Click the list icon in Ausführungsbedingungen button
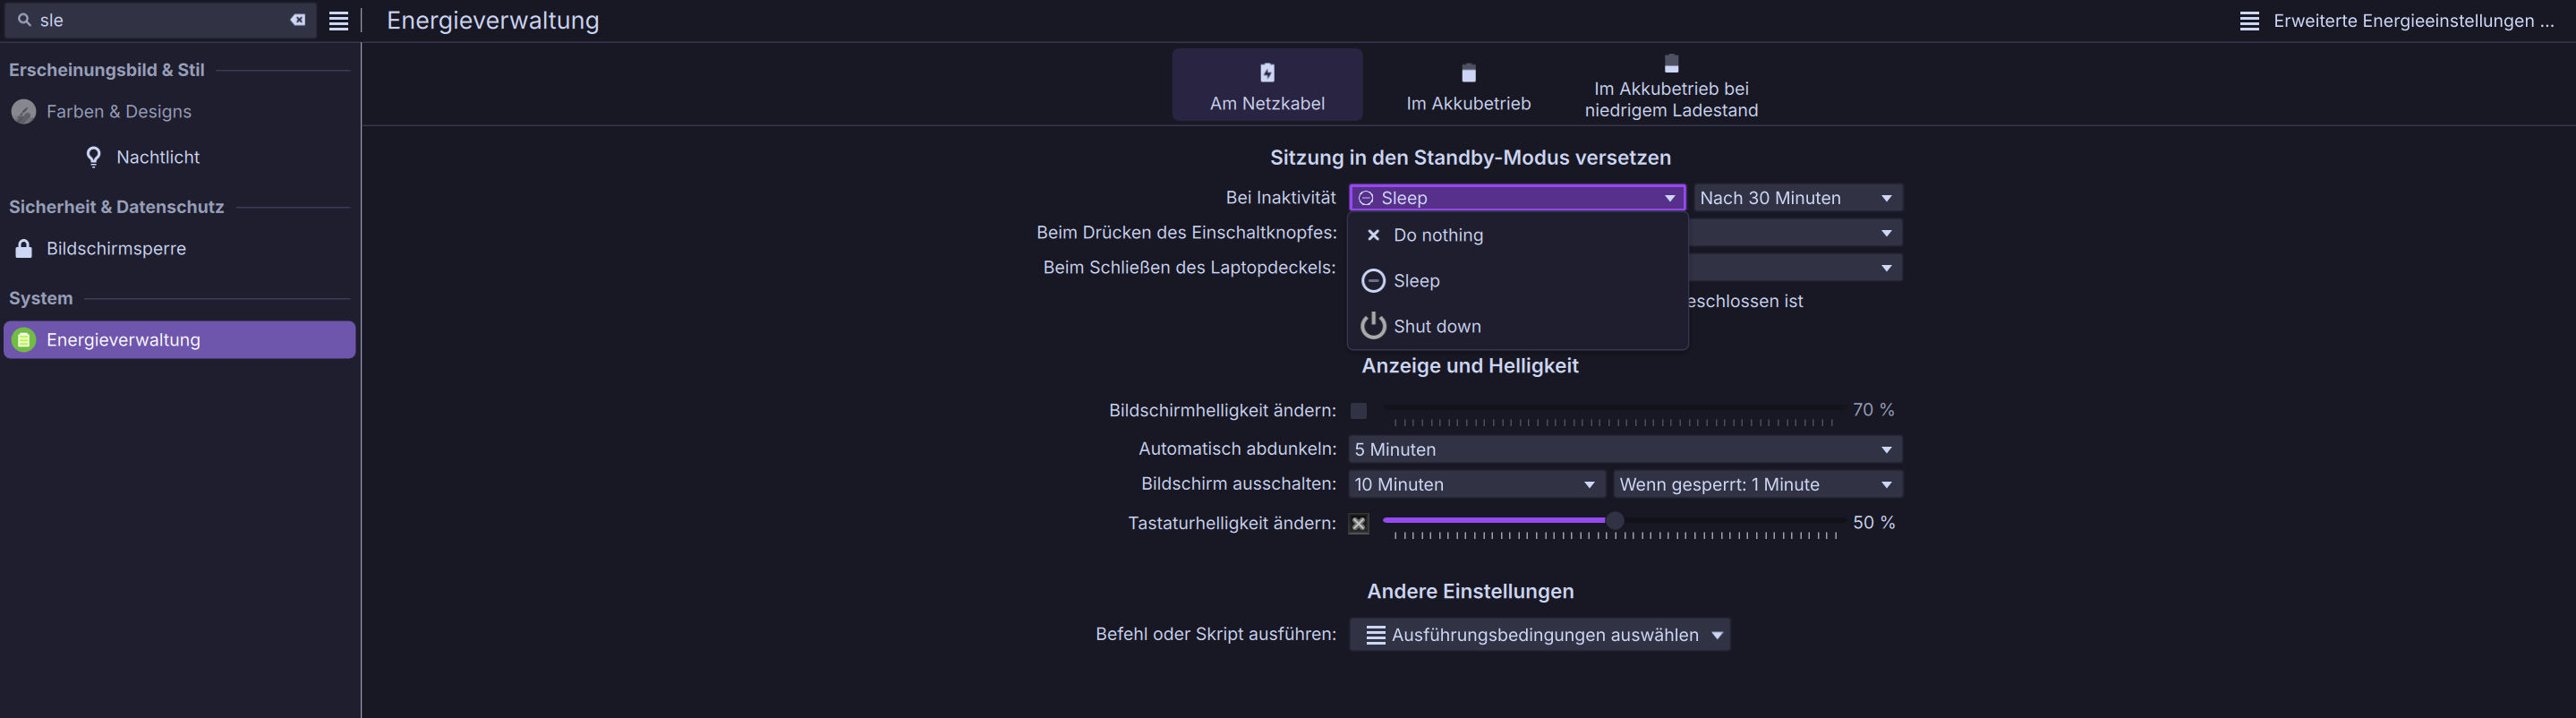 [x=1376, y=635]
